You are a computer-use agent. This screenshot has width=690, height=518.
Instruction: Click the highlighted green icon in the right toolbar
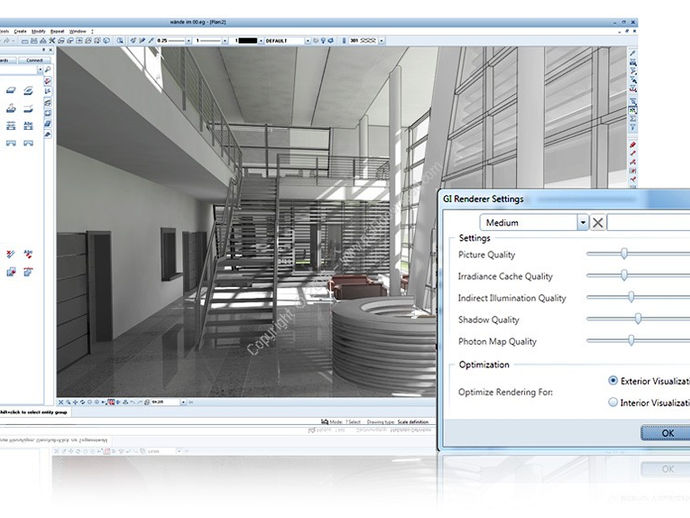(632, 110)
